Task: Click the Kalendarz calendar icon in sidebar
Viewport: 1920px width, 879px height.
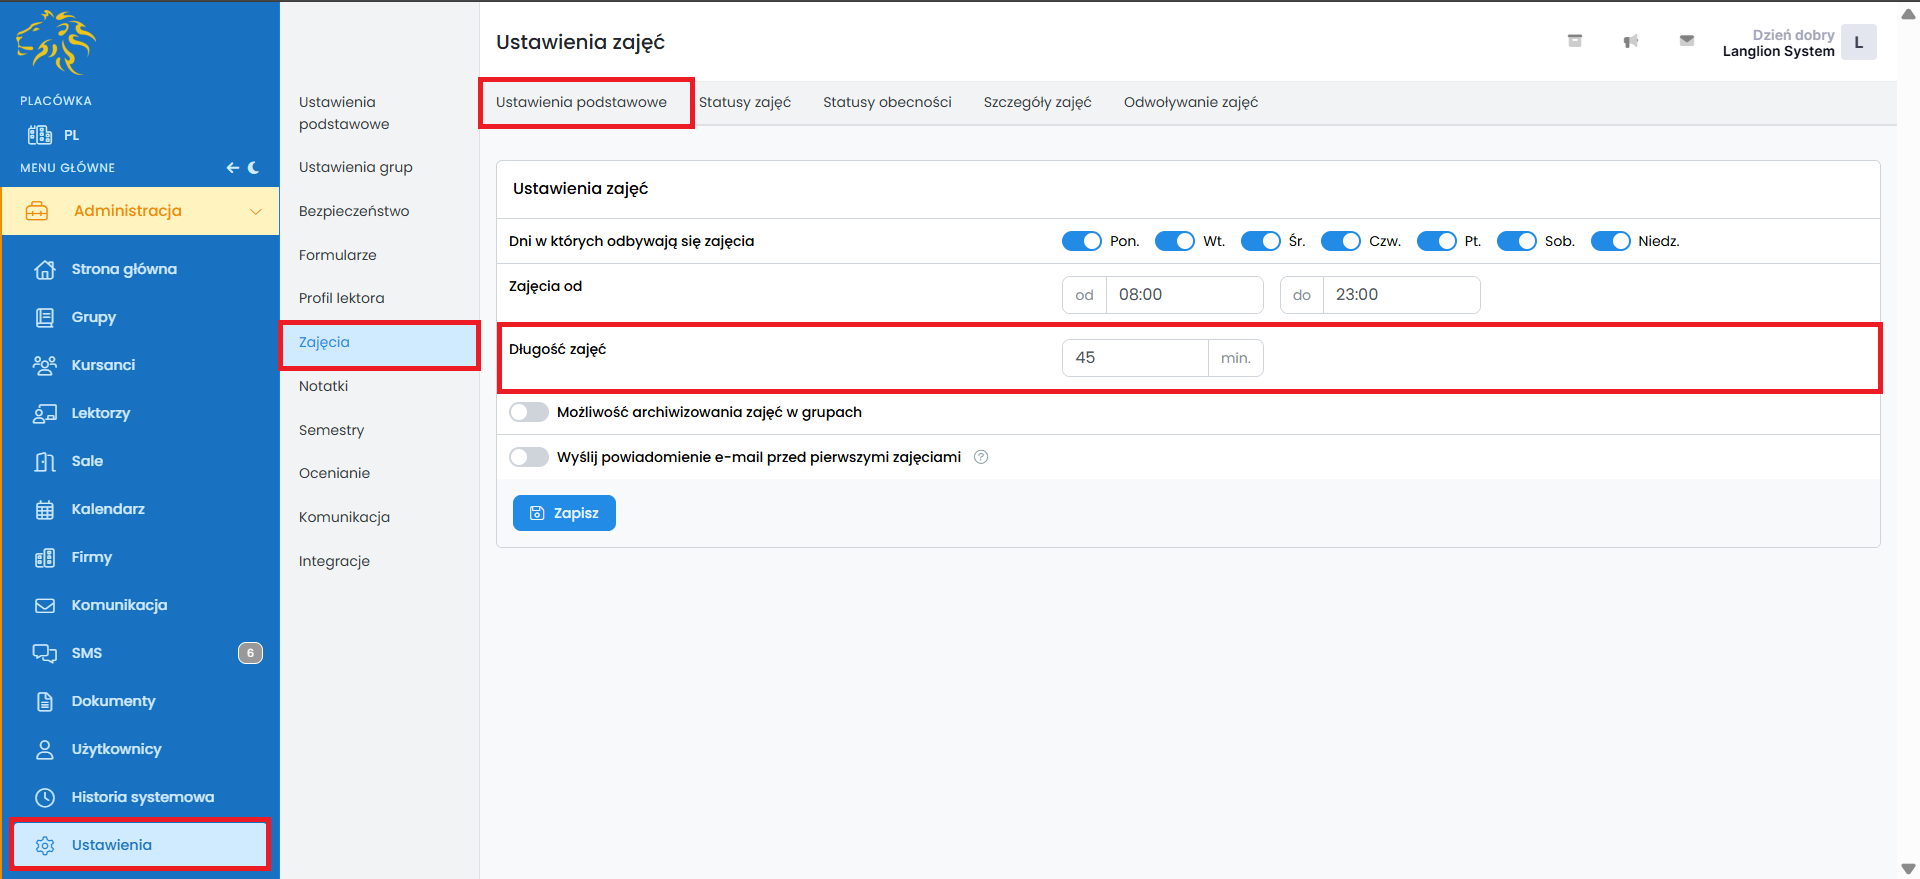Action: coord(45,509)
